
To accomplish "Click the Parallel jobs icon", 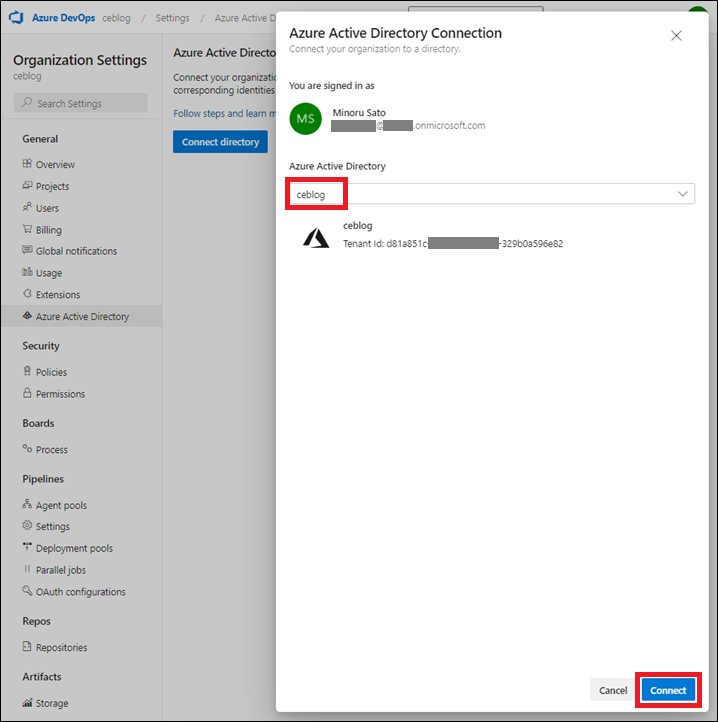I will [x=27, y=569].
